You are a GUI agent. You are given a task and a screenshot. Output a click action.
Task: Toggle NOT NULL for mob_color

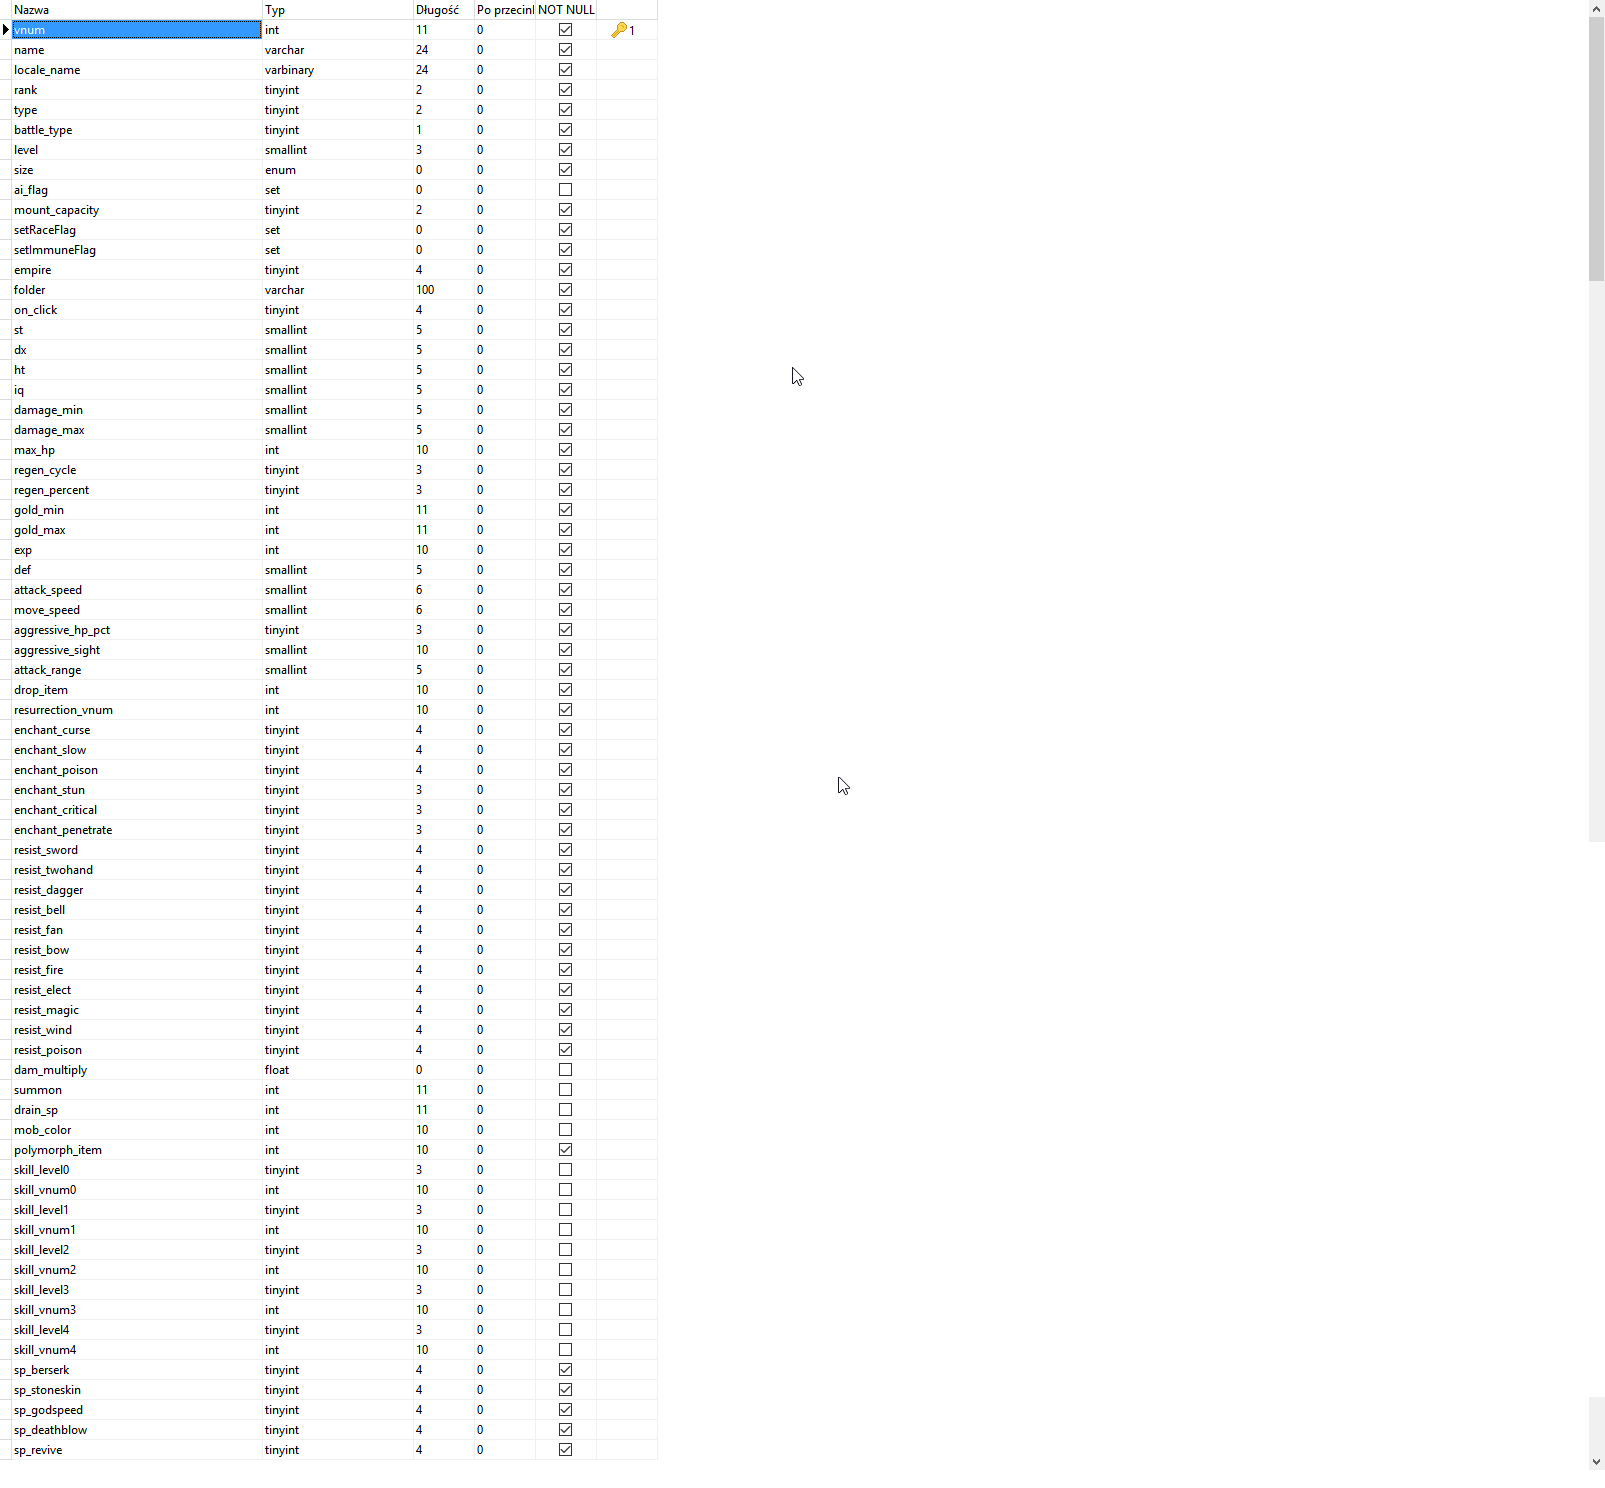pyautogui.click(x=565, y=1130)
